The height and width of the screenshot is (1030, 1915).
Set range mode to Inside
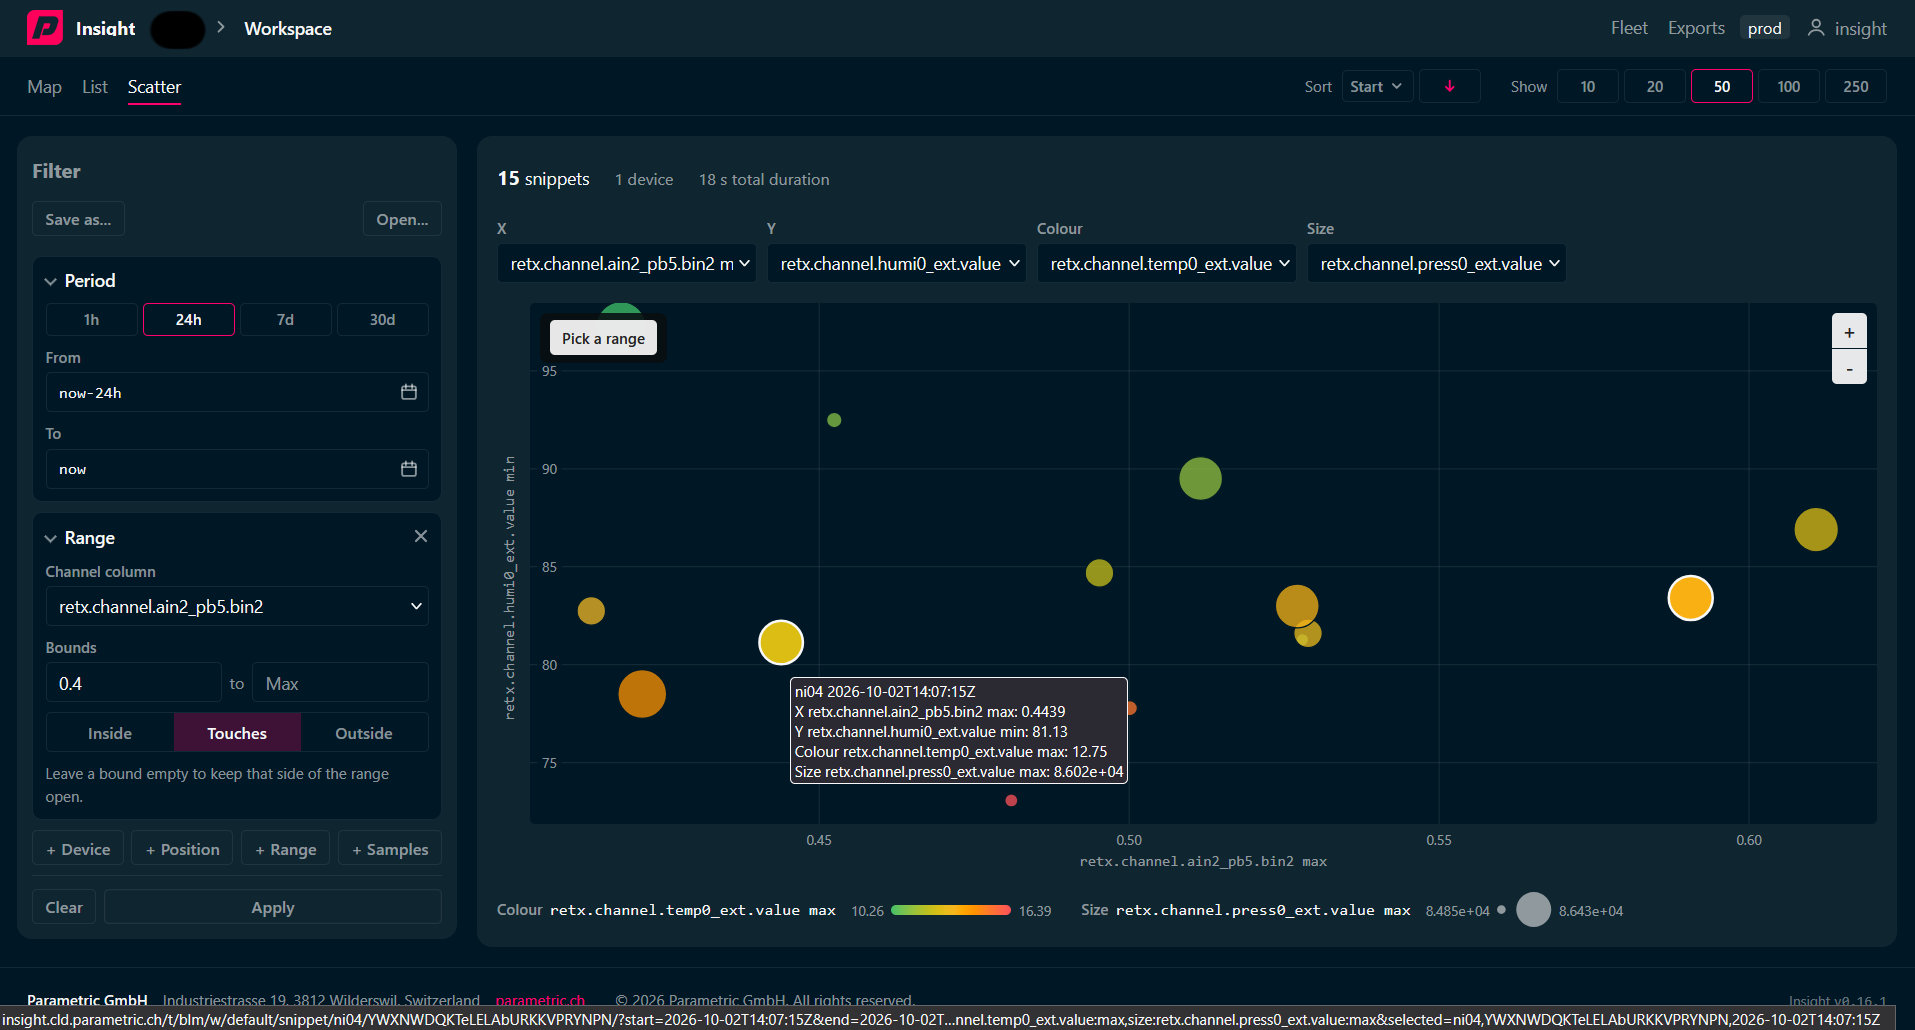click(x=110, y=733)
